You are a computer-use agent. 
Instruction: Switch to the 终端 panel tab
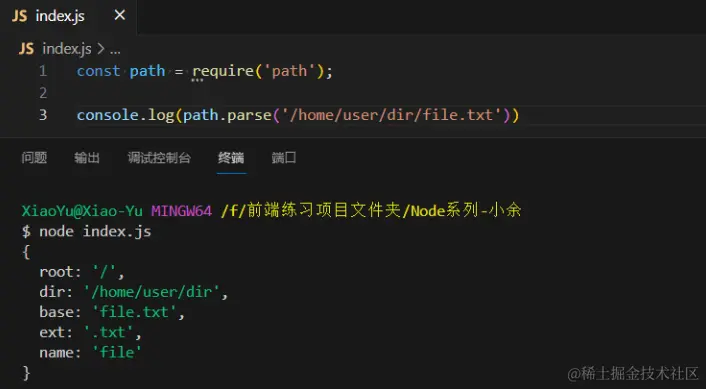pos(231,158)
